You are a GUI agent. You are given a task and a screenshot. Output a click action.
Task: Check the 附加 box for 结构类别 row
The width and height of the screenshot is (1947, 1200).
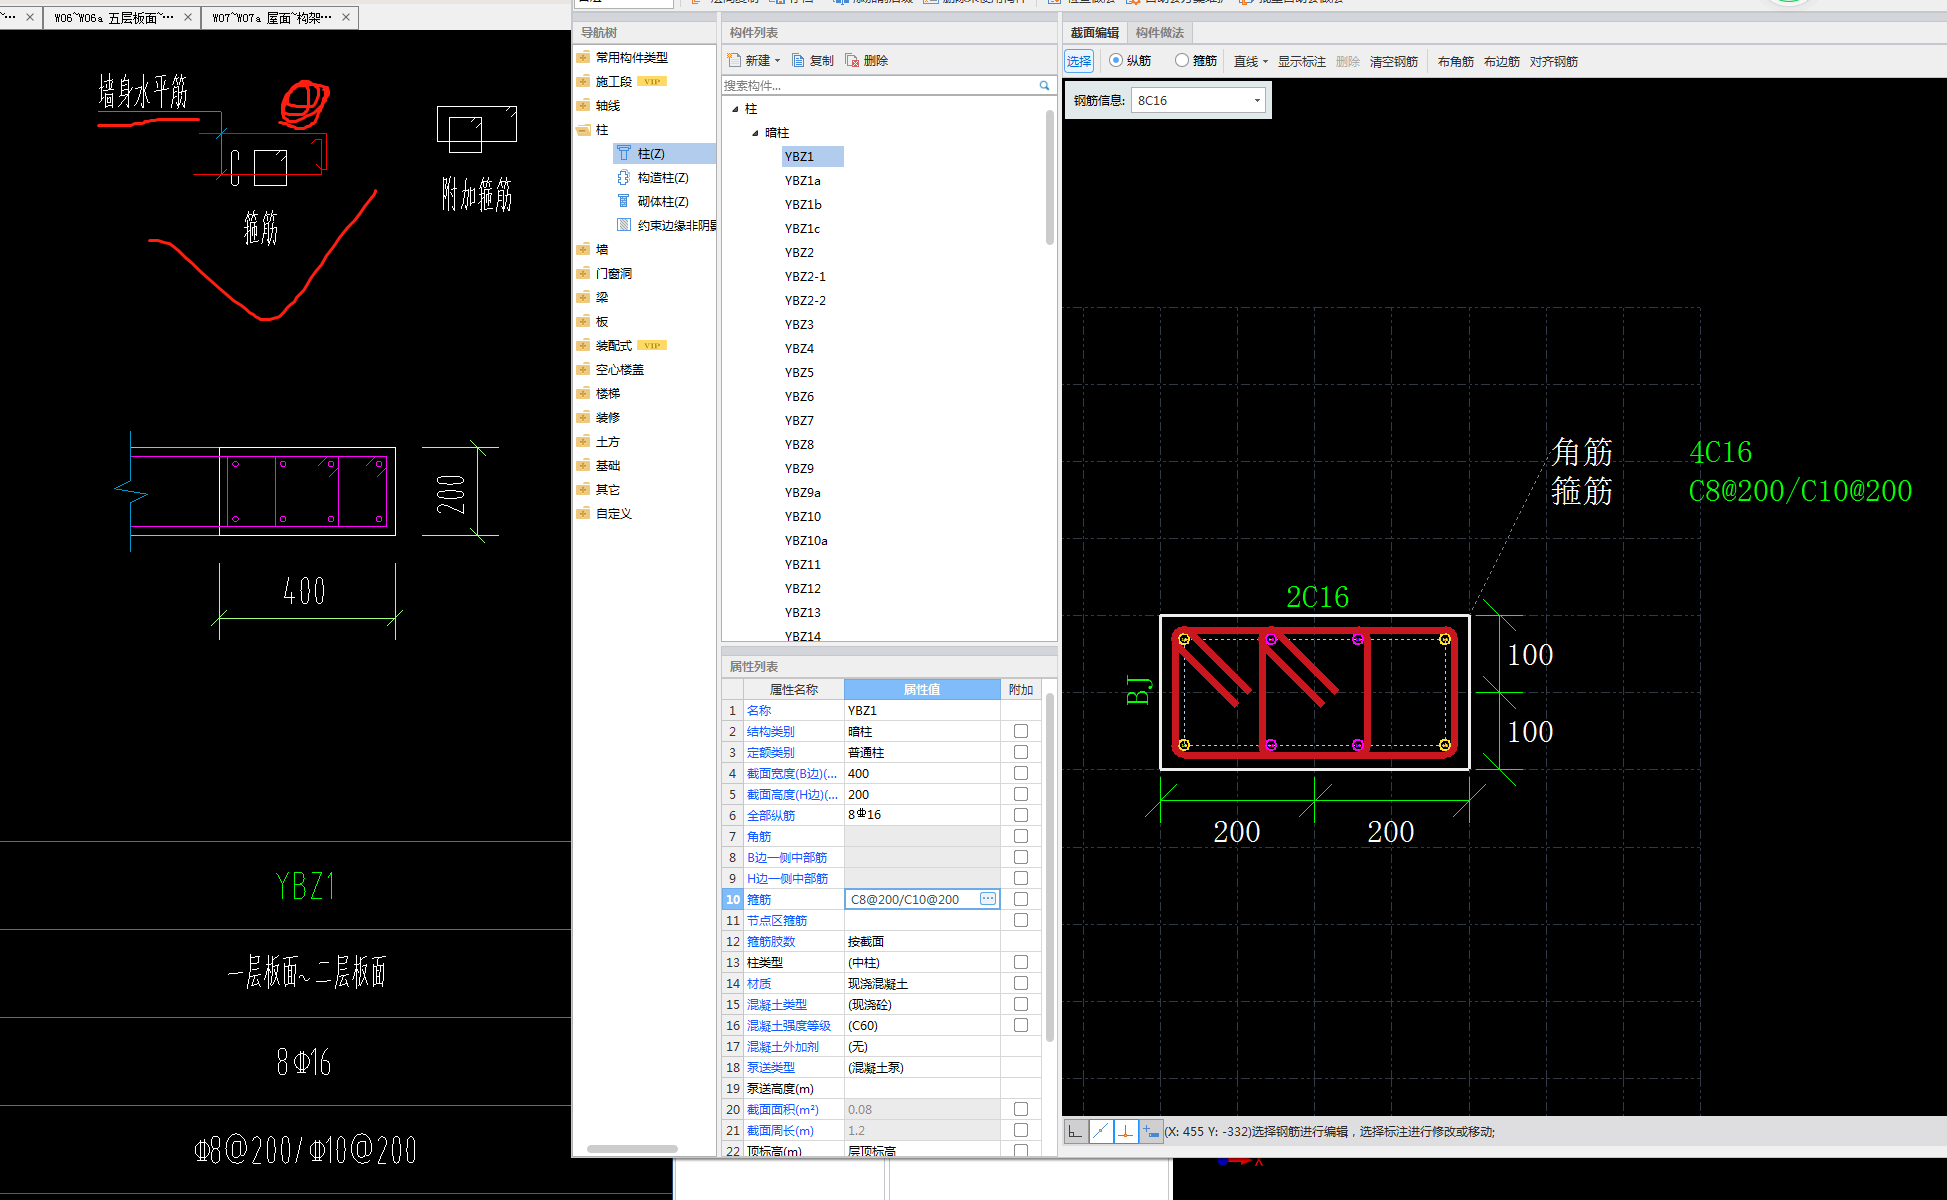1021,731
